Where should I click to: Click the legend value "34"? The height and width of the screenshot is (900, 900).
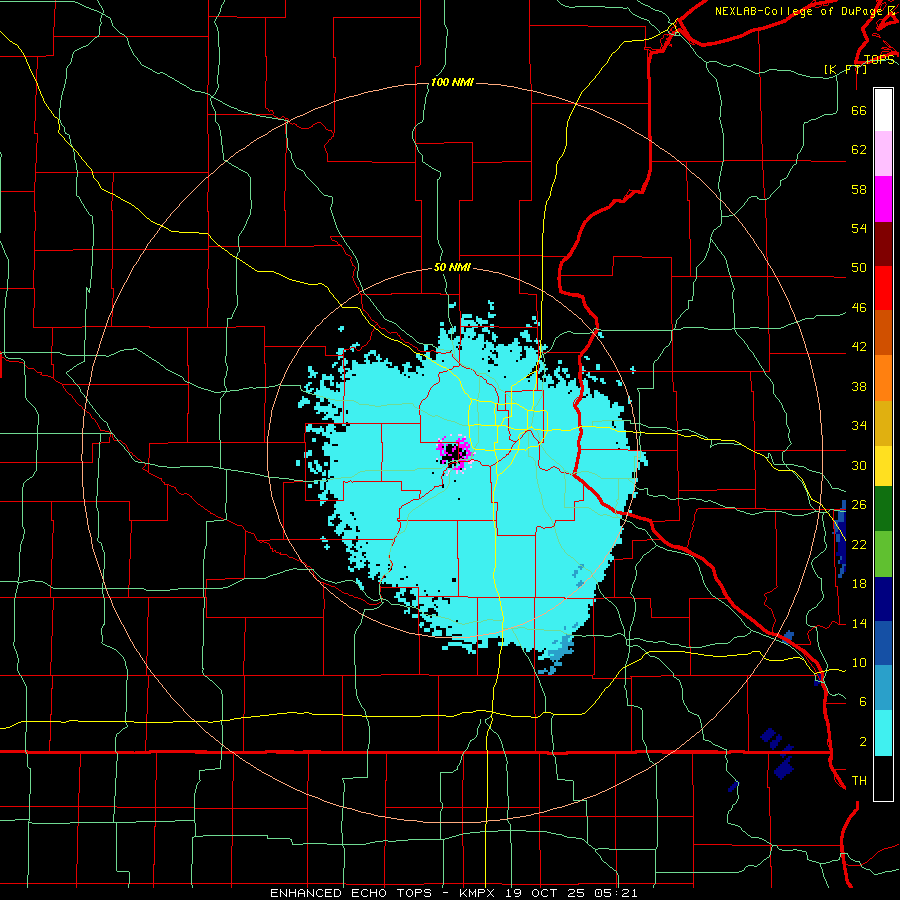[x=859, y=425]
